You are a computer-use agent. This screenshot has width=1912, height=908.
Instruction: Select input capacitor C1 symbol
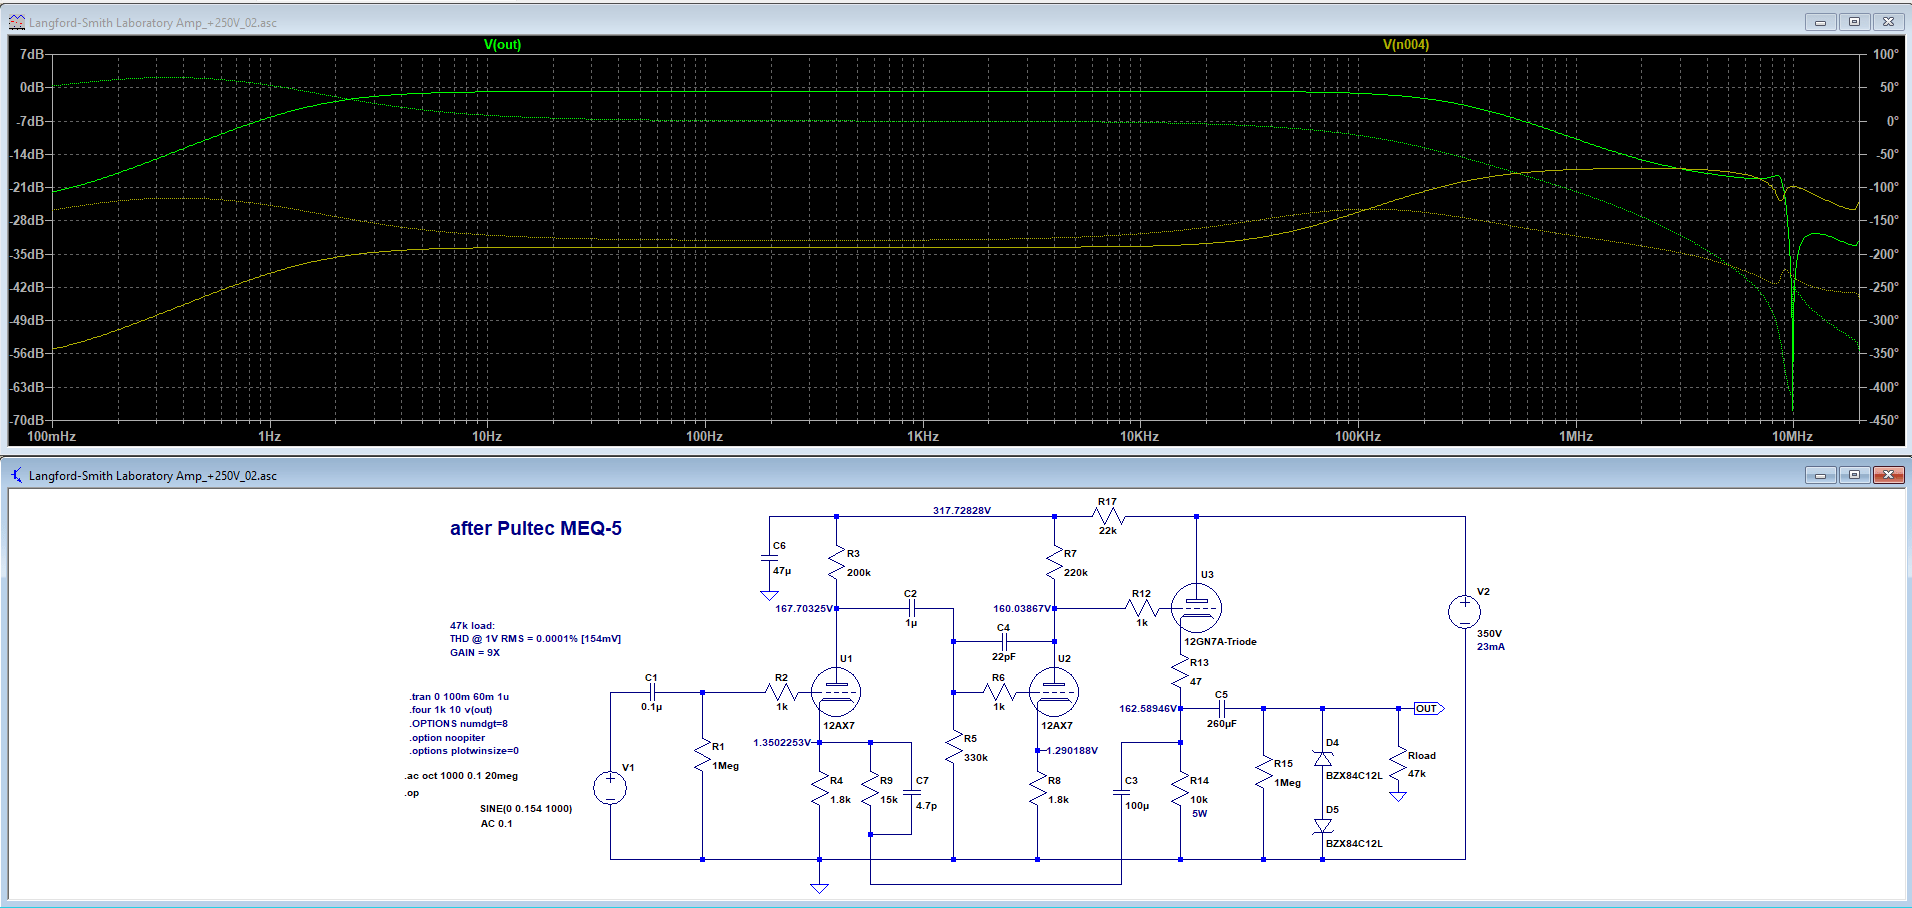point(652,692)
